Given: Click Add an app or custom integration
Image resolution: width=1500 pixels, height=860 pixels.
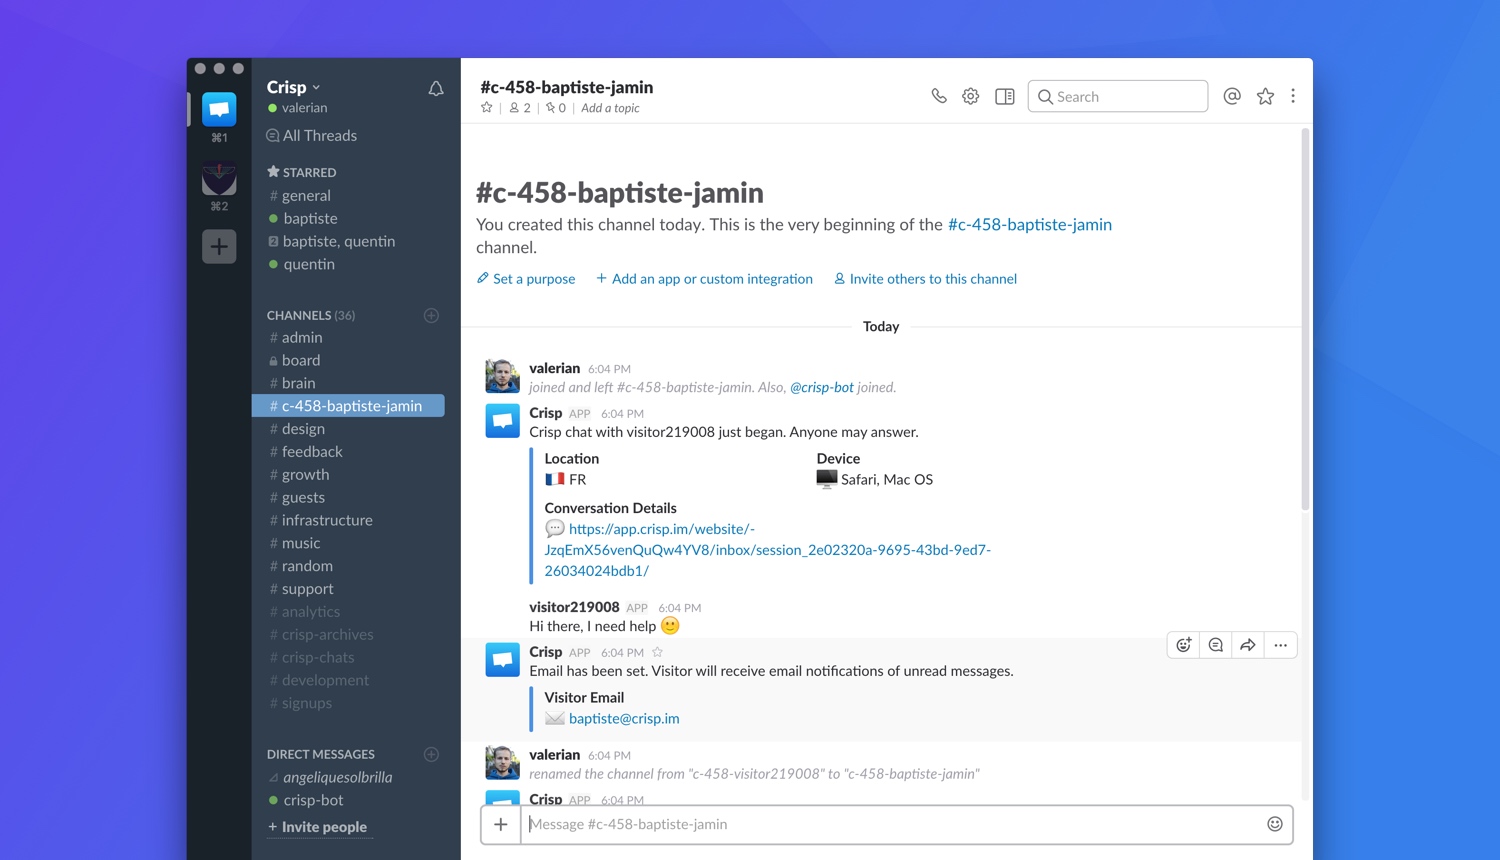Looking at the screenshot, I should [x=704, y=279].
